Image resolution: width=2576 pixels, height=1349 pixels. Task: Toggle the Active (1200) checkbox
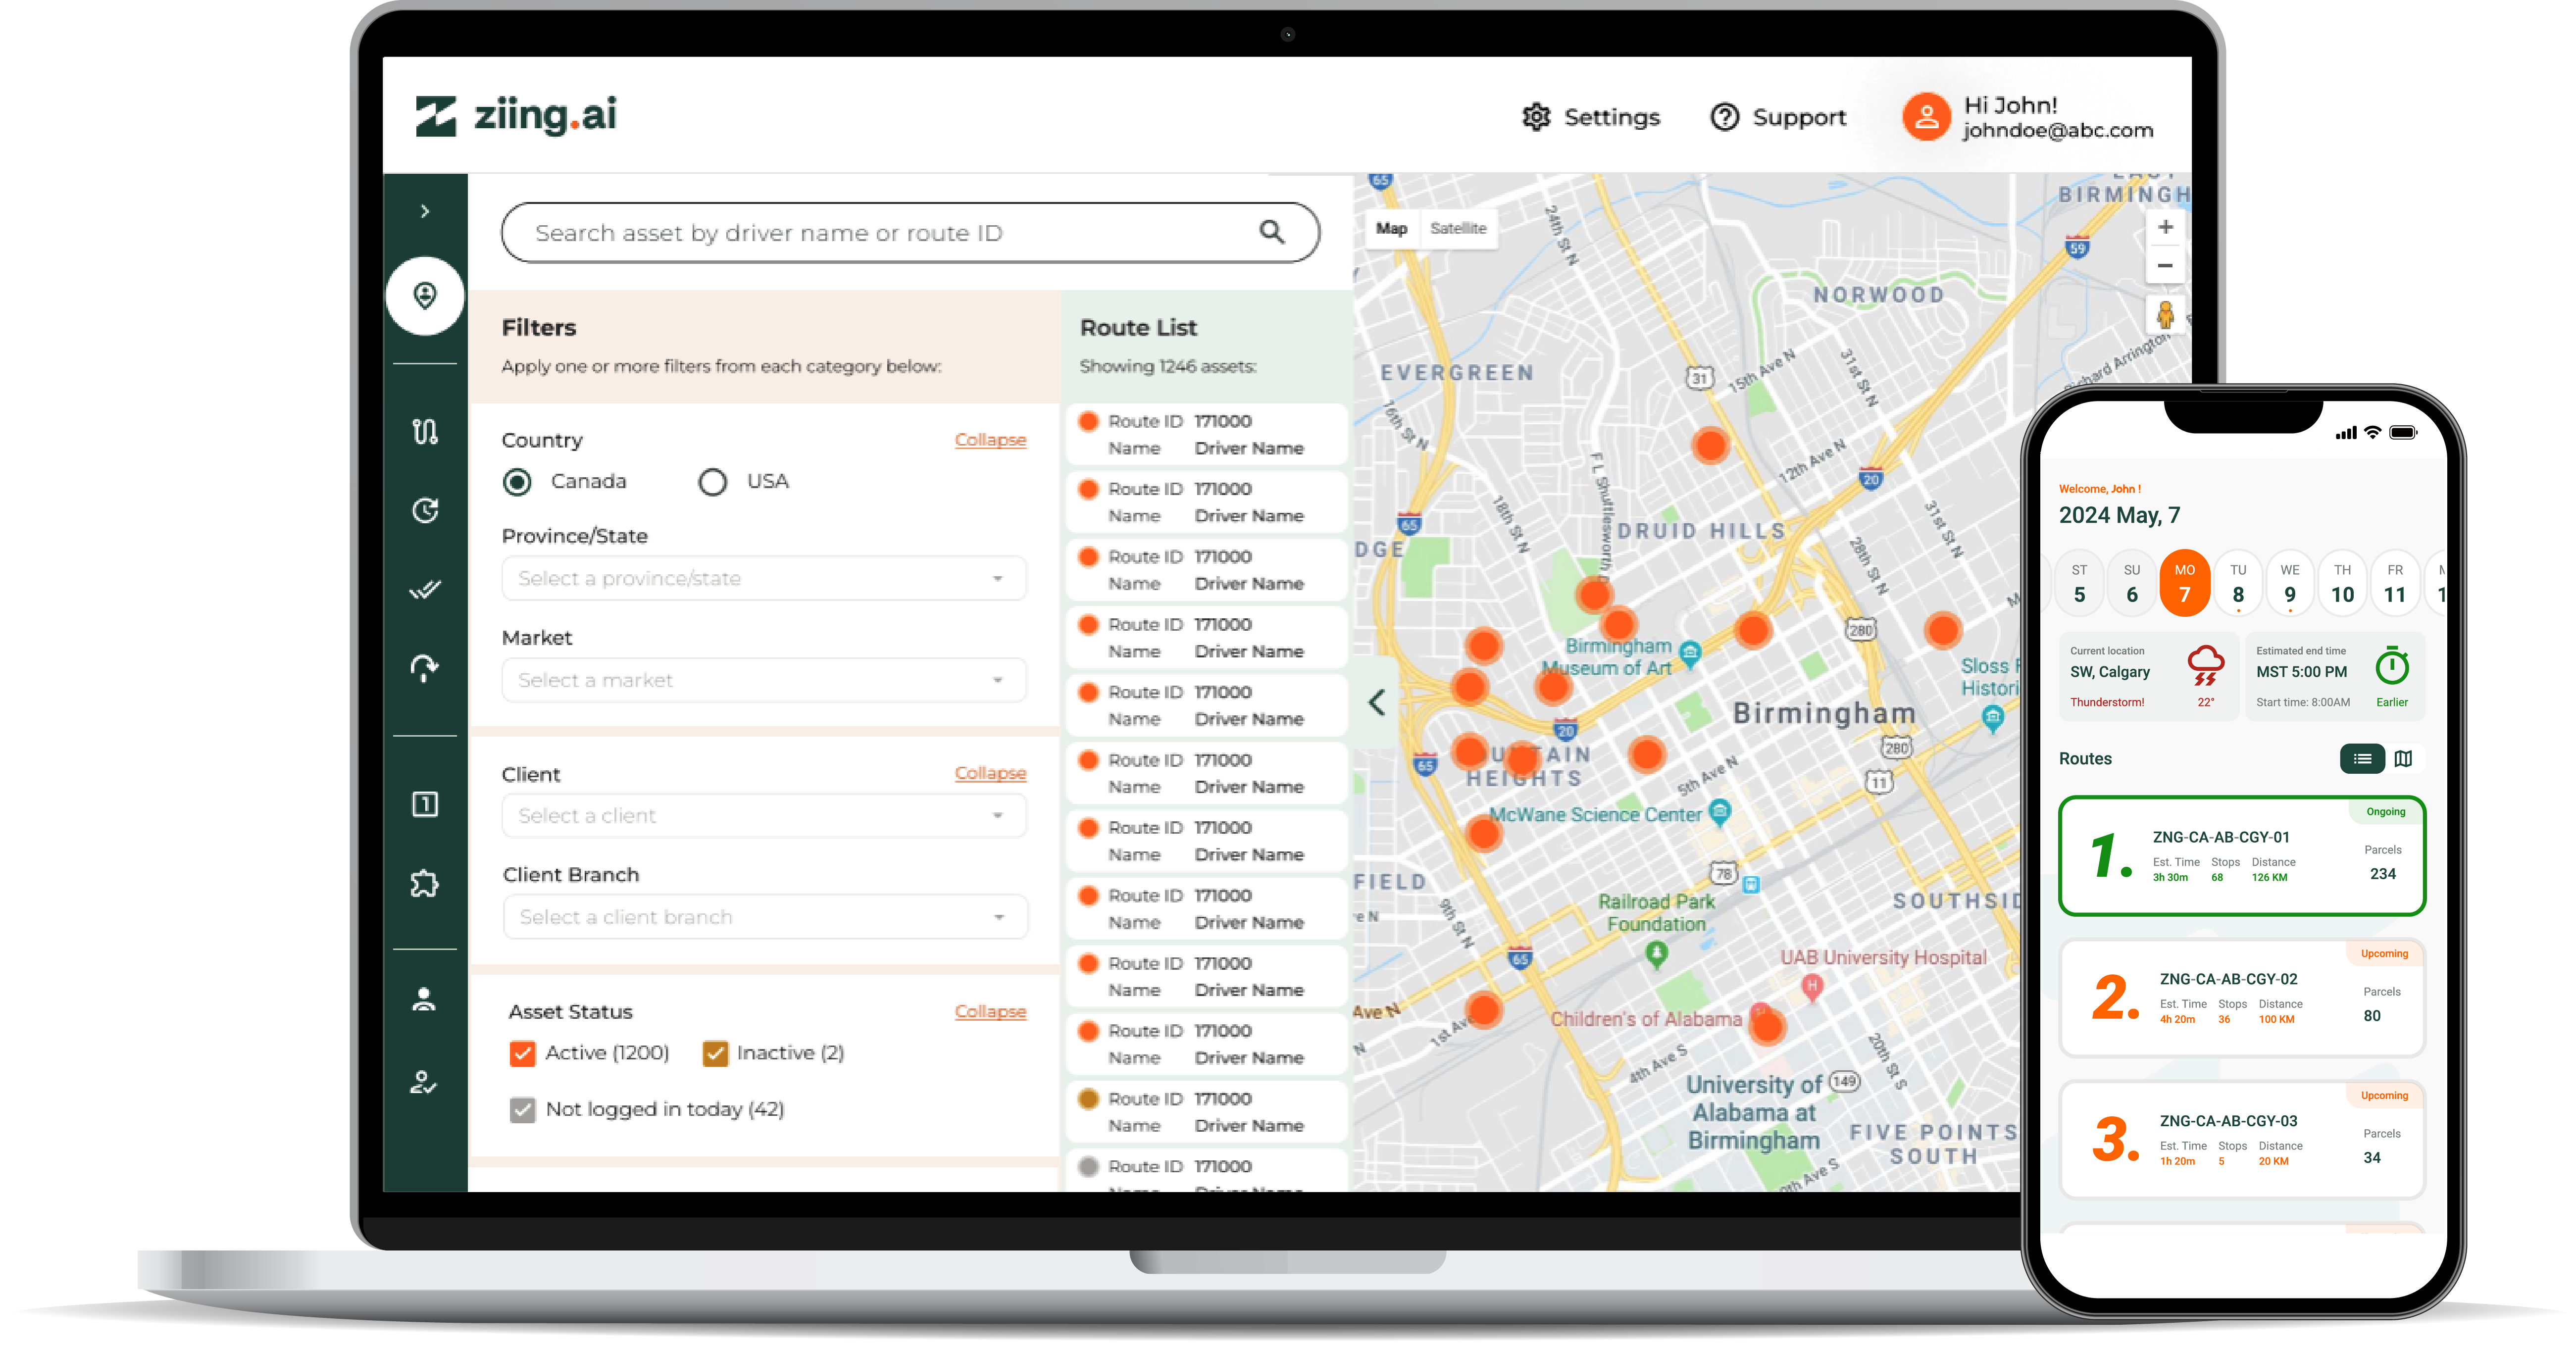point(522,1054)
